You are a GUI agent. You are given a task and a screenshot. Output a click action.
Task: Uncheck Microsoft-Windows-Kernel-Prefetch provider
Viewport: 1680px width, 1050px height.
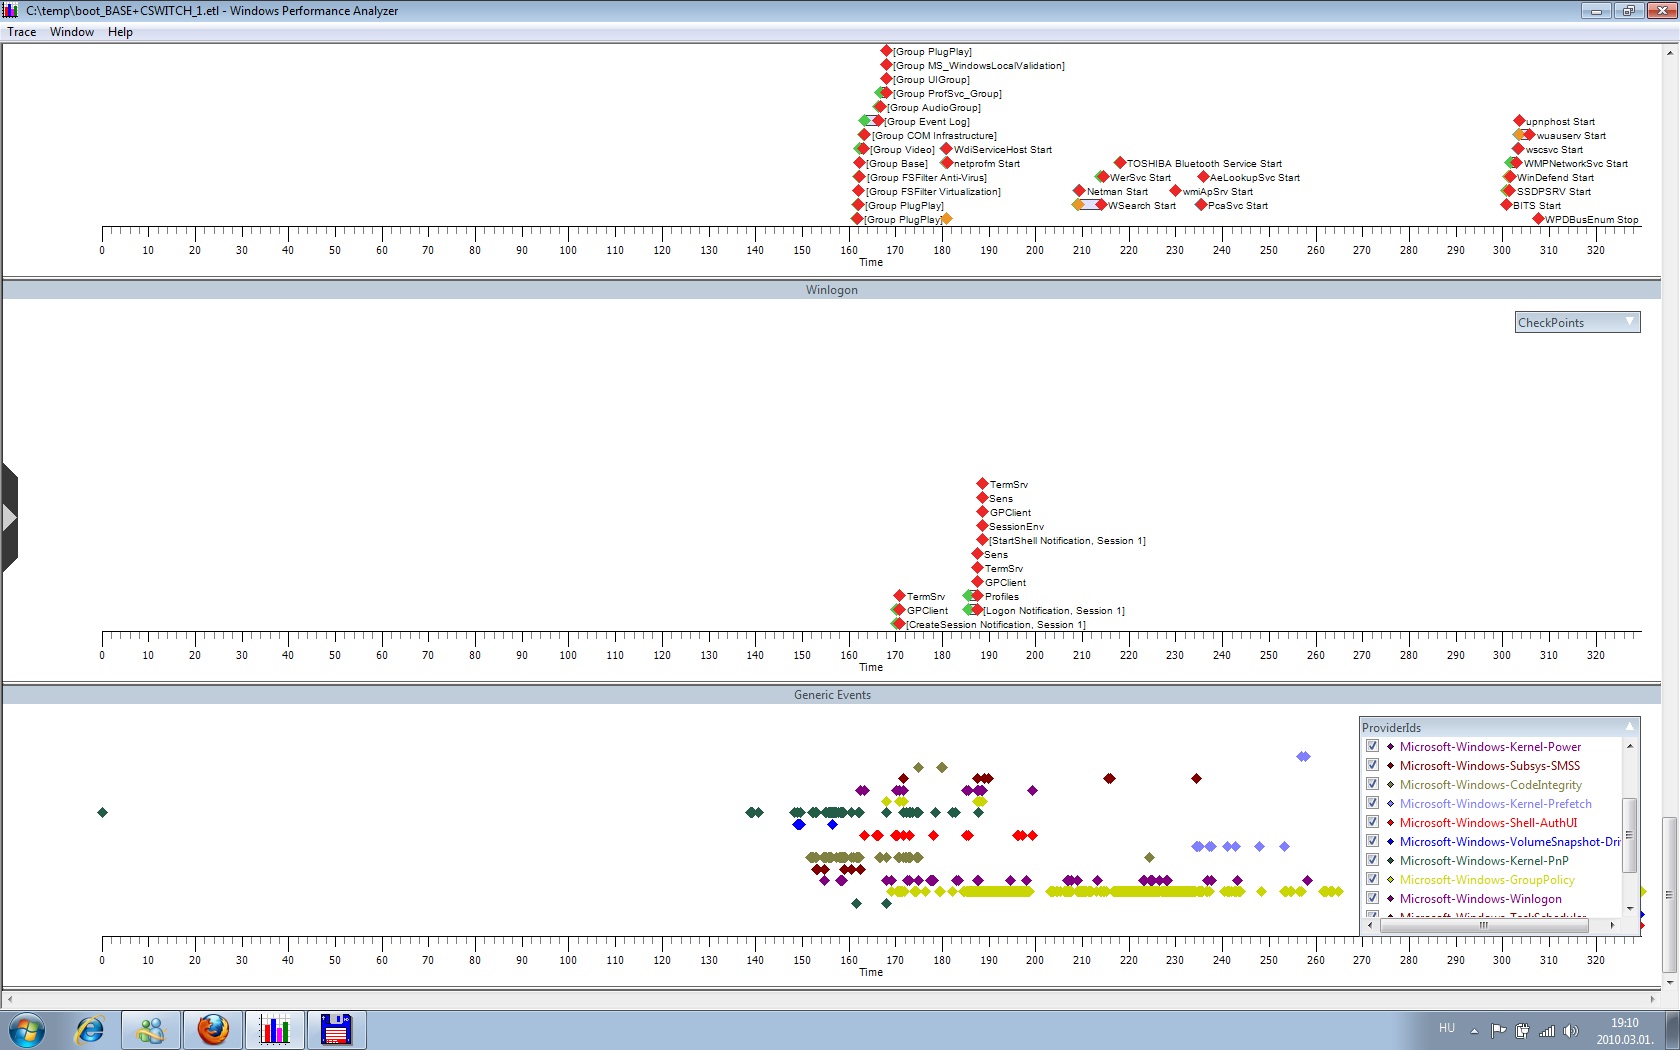click(x=1372, y=803)
